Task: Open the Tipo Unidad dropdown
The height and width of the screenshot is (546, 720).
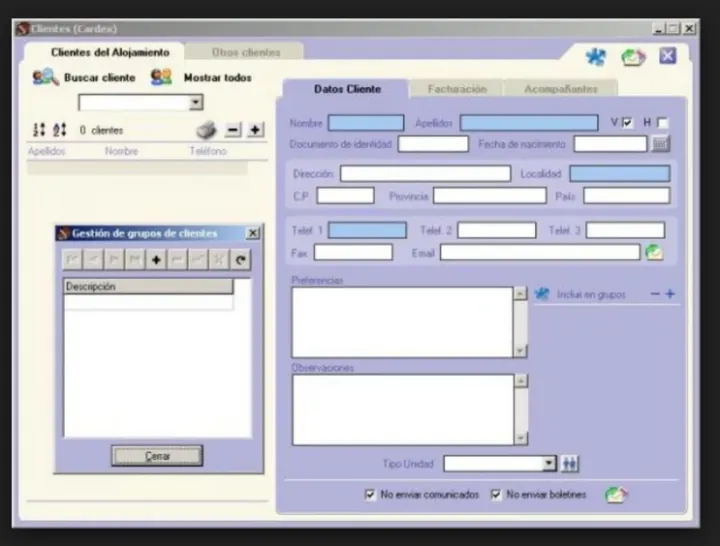Action: [x=549, y=464]
